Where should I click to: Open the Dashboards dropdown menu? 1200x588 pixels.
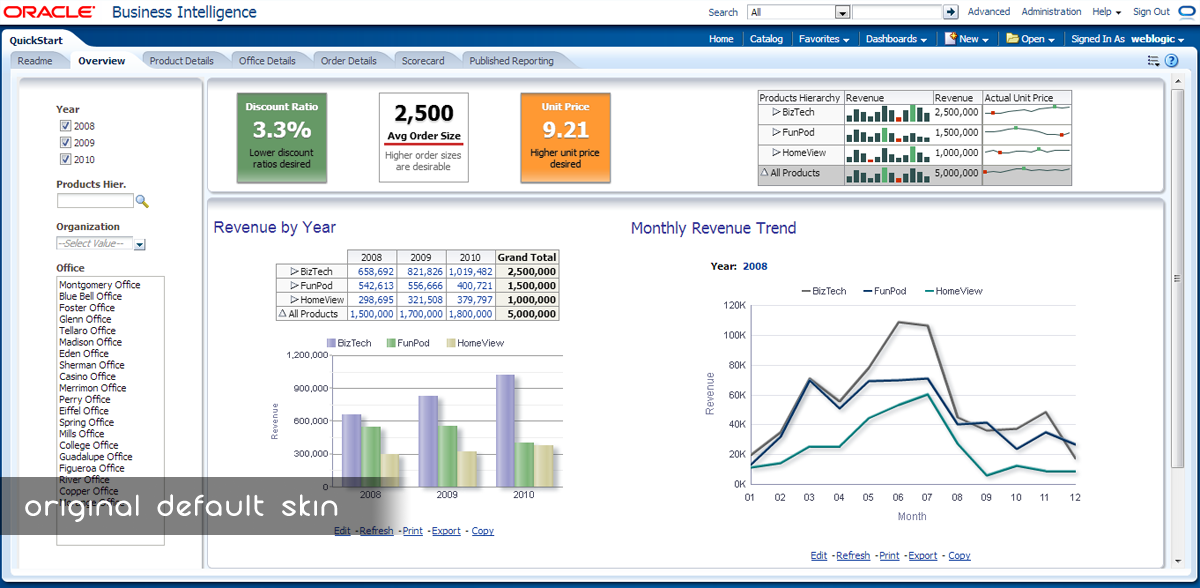tap(896, 39)
